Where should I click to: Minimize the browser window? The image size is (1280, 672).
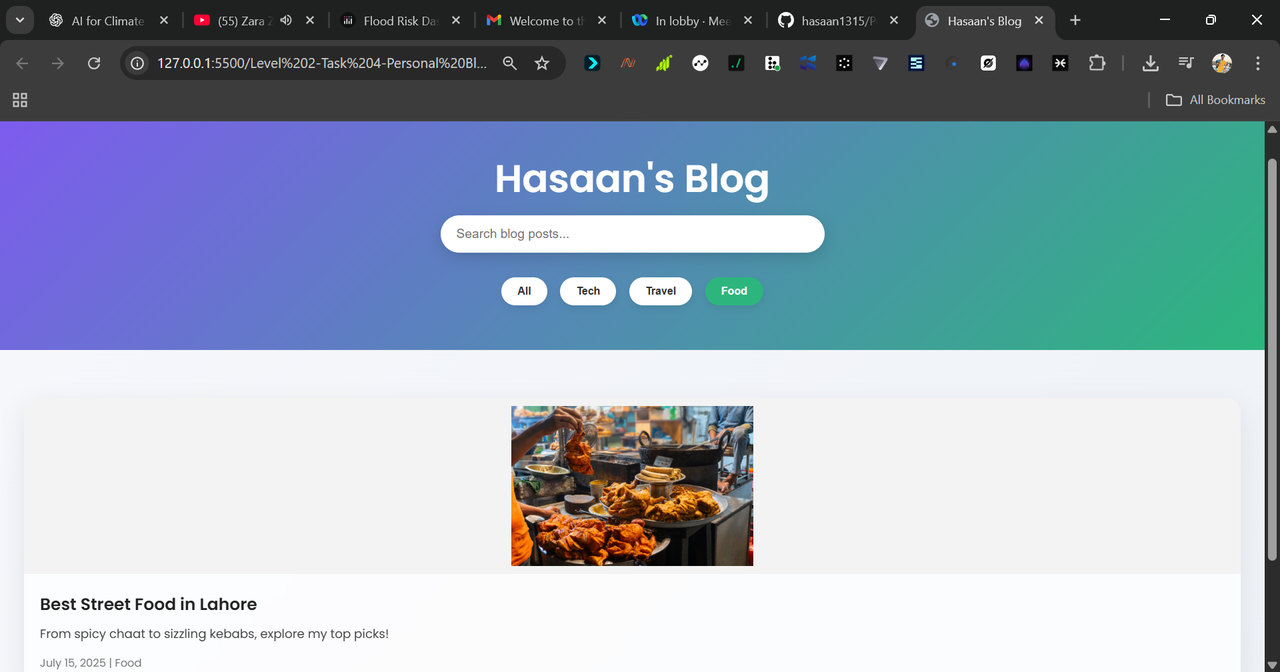tap(1165, 20)
